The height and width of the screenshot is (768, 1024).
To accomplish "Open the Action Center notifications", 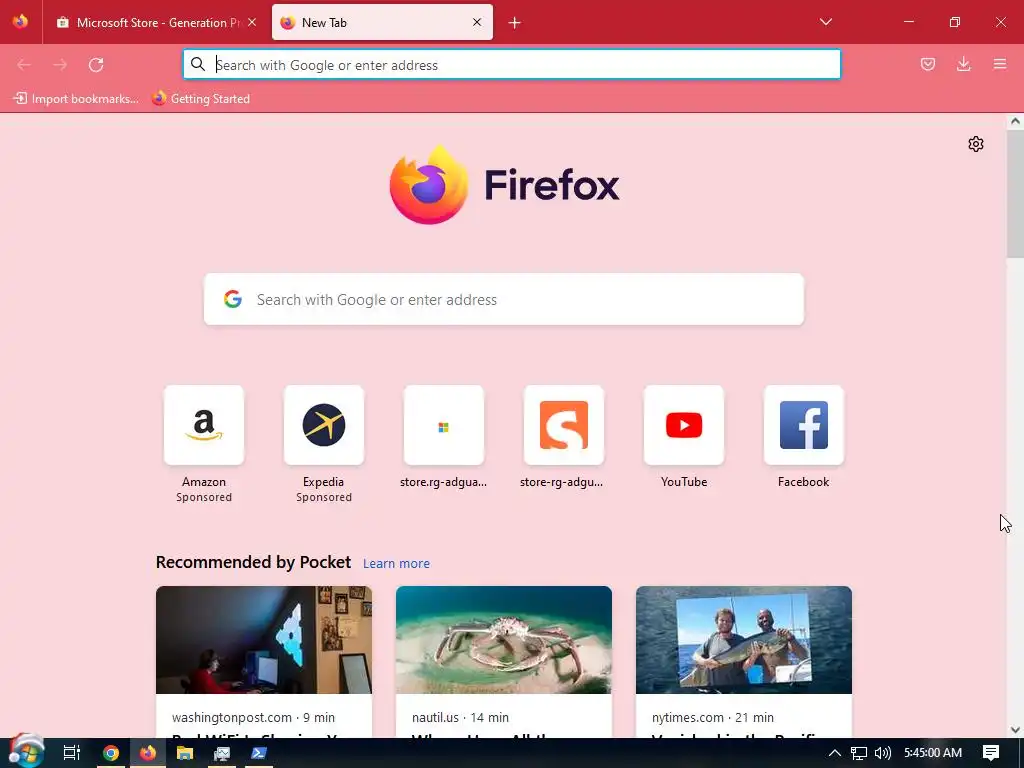I will [991, 753].
